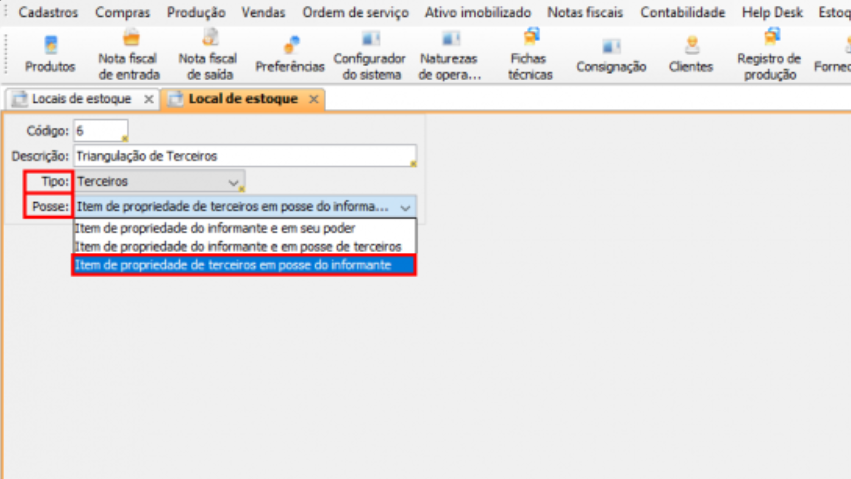Select 'Item de propriedade do informante e em seu poder'

click(215, 228)
